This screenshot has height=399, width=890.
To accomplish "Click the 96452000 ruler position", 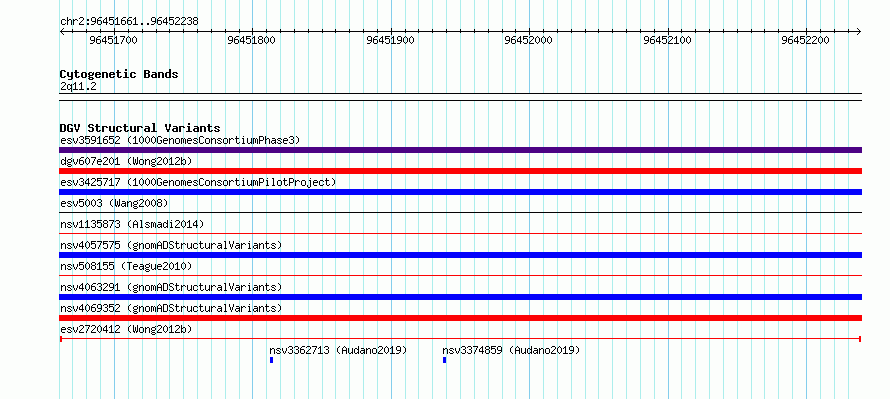I will tap(528, 40).
